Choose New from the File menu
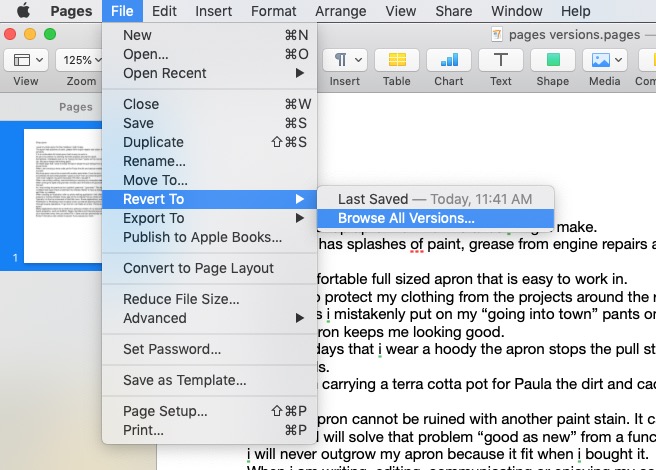This screenshot has height=470, width=656. click(210, 35)
